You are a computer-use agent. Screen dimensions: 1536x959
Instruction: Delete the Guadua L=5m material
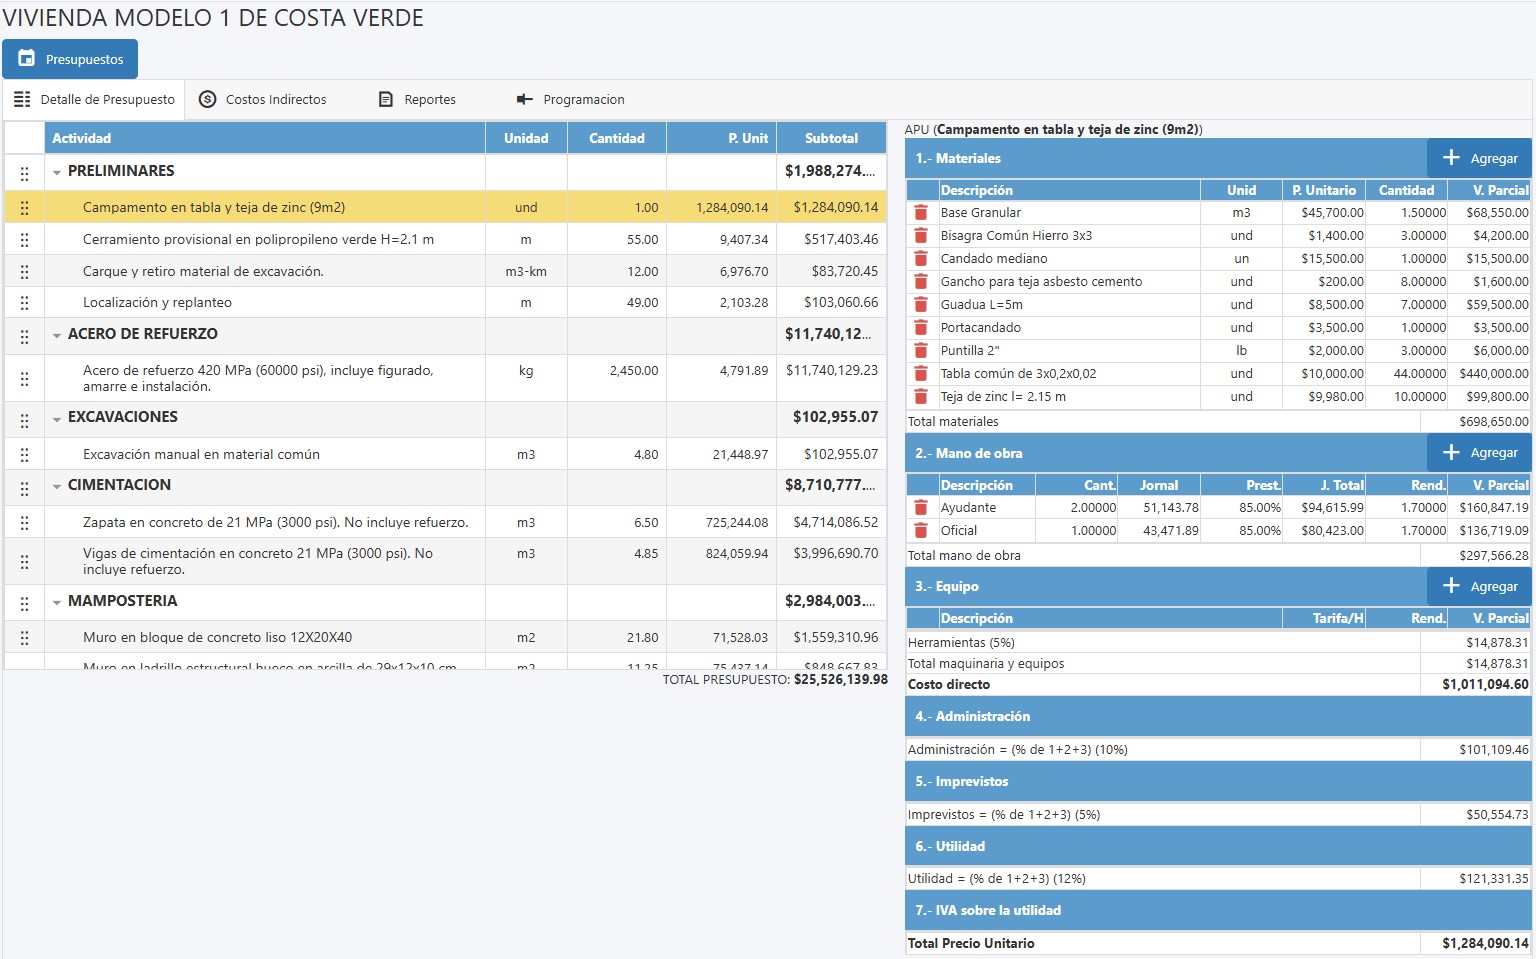click(921, 305)
